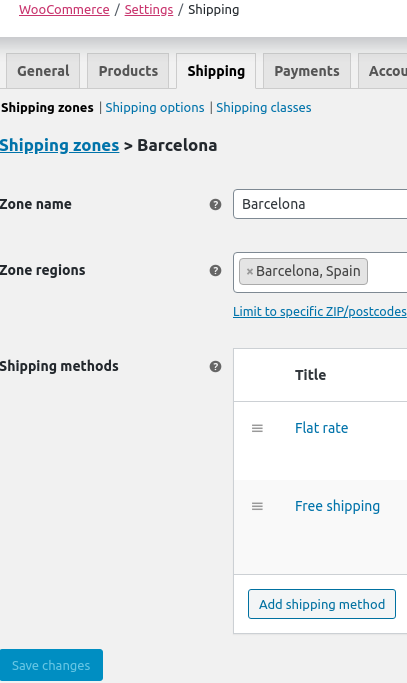
Task: Focus the Zone name input field
Action: click(x=320, y=204)
